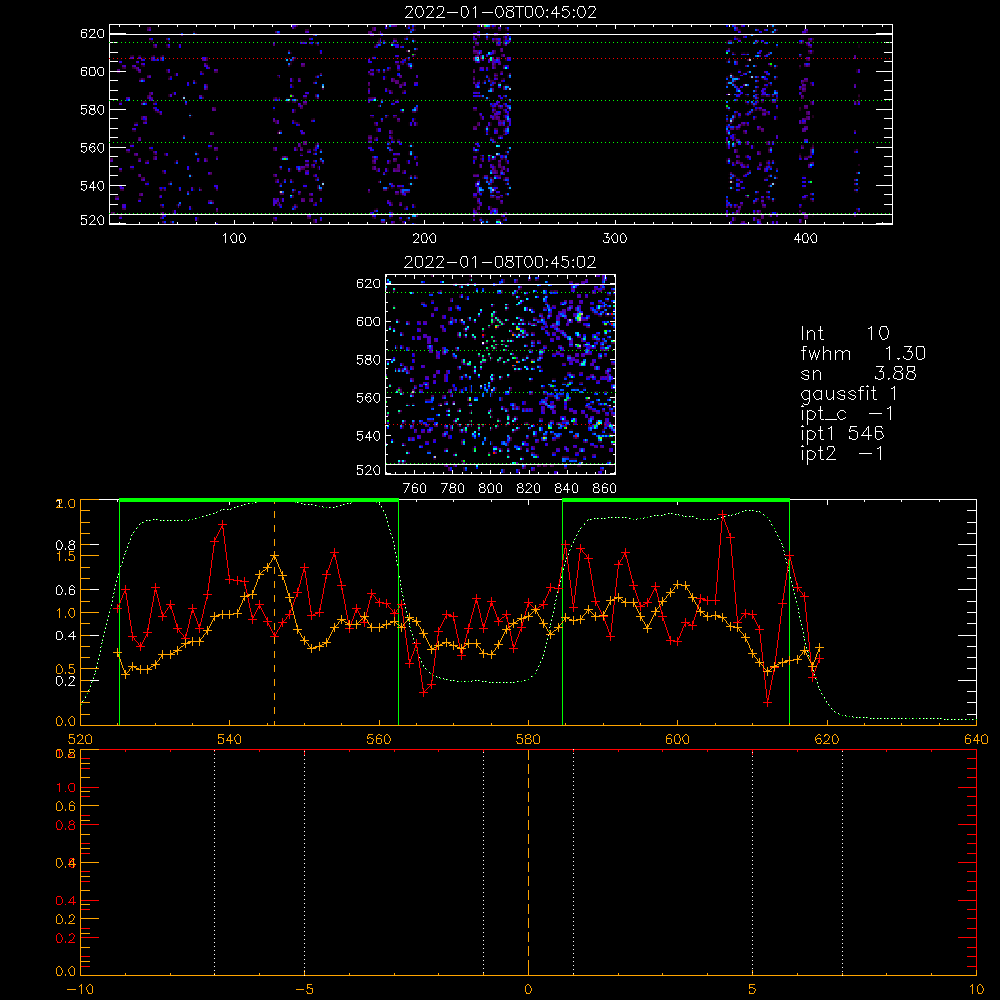Click x-axis label 200 of the top image
Screen dimensions: 1000x1000
click(424, 239)
